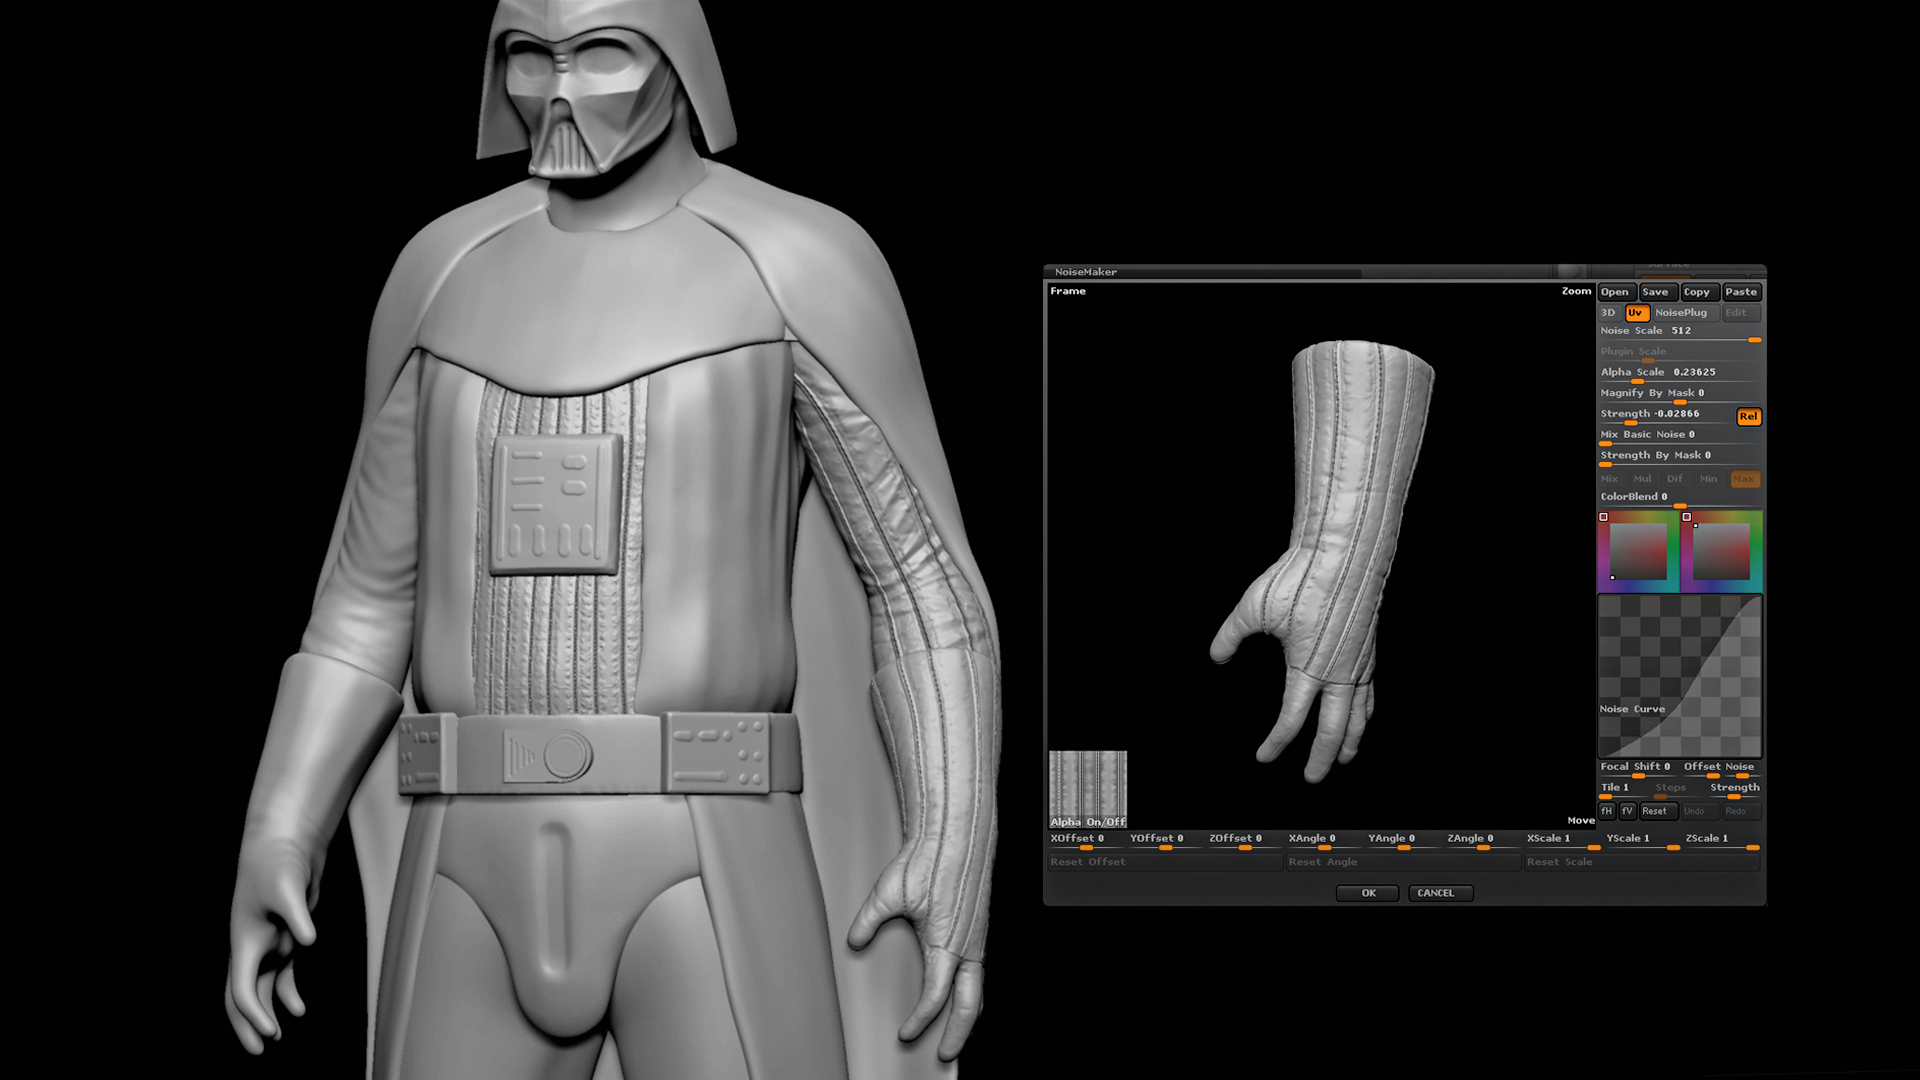The width and height of the screenshot is (1920, 1080).
Task: Click the Zoom preview control
Action: click(1576, 291)
